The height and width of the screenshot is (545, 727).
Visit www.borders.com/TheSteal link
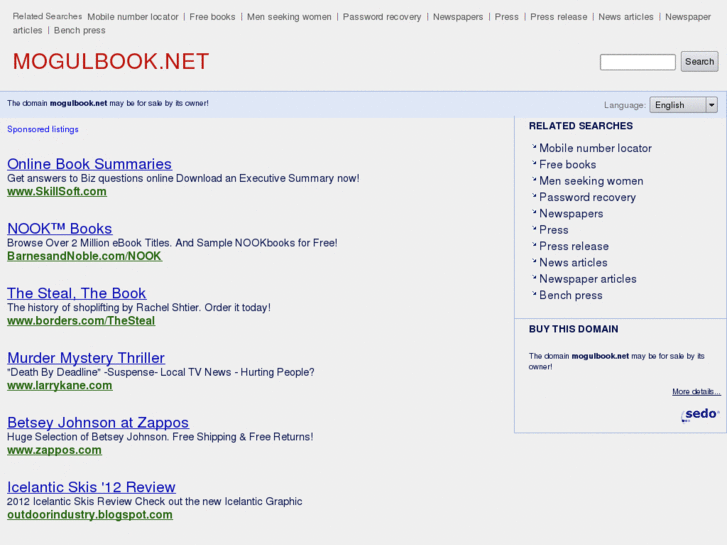[81, 321]
